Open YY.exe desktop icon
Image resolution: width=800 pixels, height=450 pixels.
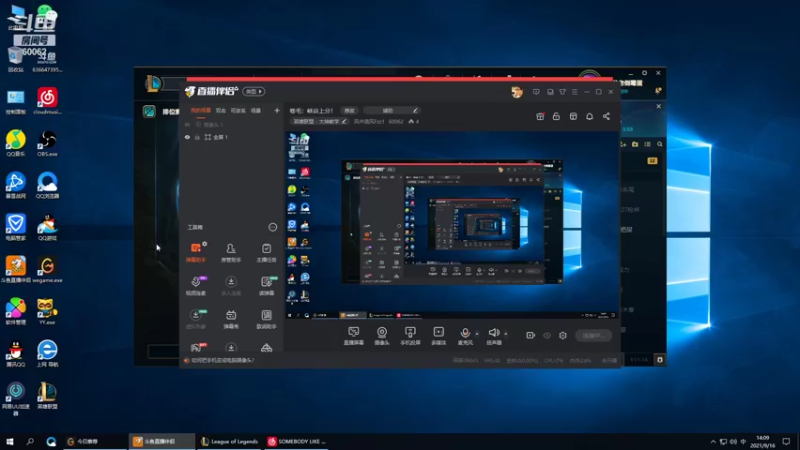47,312
